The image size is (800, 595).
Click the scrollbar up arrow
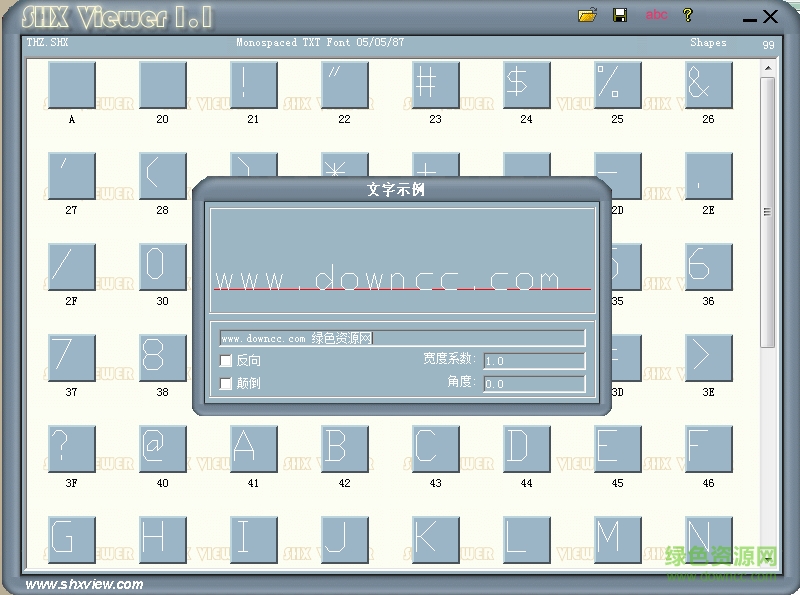tap(768, 68)
